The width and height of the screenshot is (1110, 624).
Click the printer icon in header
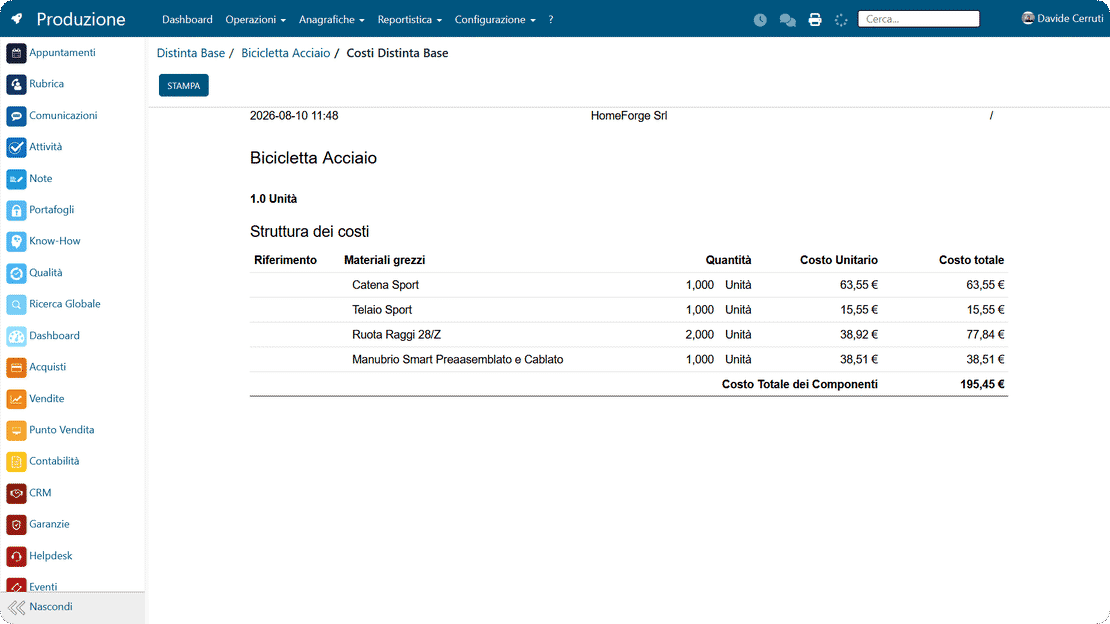pos(815,20)
